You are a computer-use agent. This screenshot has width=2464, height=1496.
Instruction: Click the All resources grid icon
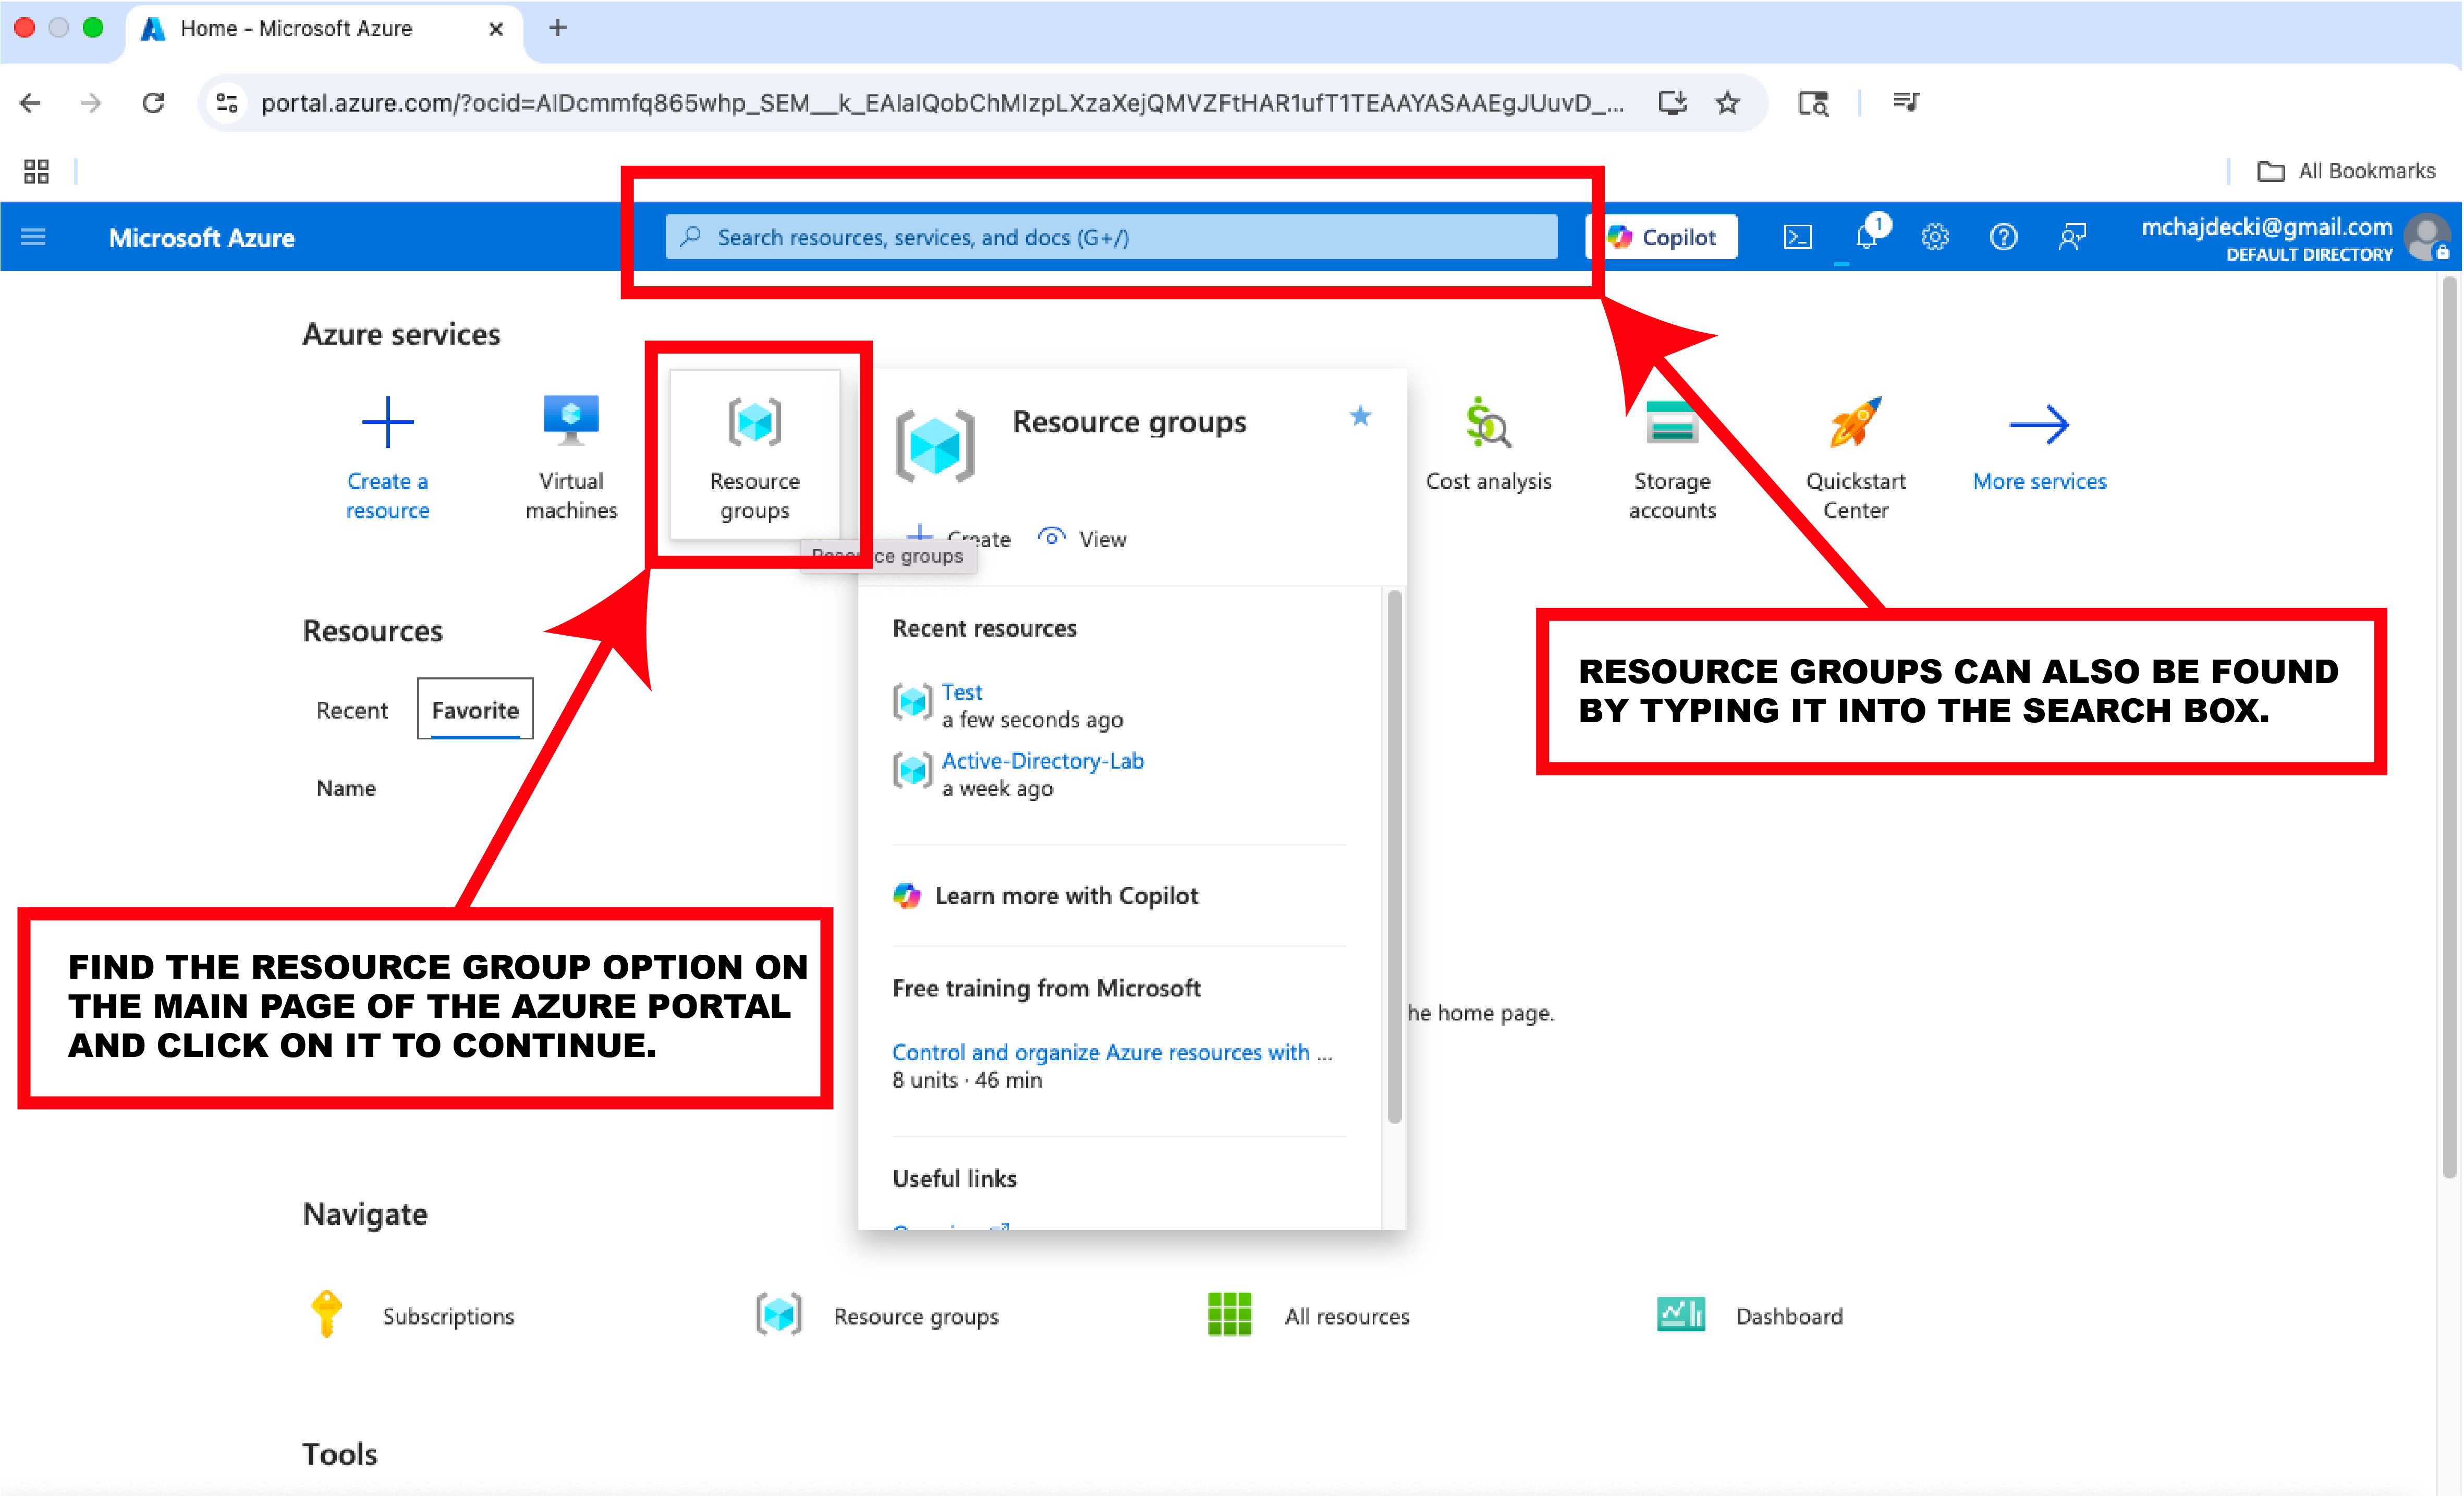tap(1229, 1314)
